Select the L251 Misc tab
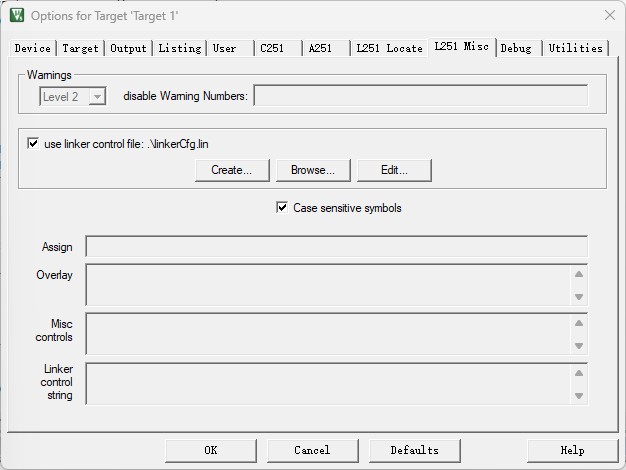Screen dimensions: 626x470 (462, 47)
